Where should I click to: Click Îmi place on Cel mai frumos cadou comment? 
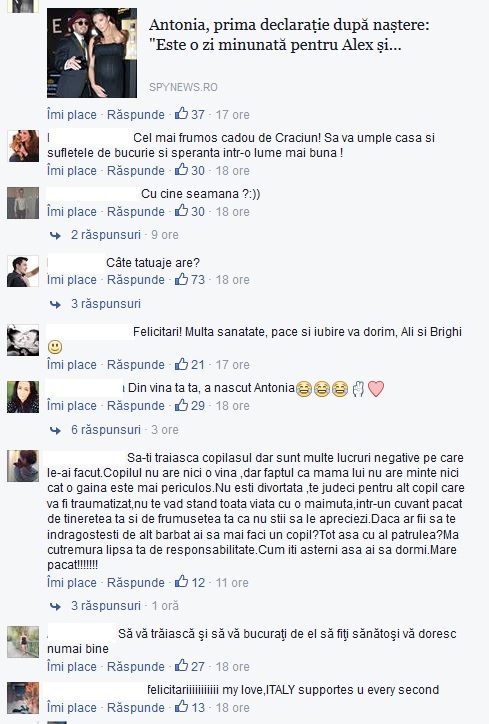[x=72, y=171]
